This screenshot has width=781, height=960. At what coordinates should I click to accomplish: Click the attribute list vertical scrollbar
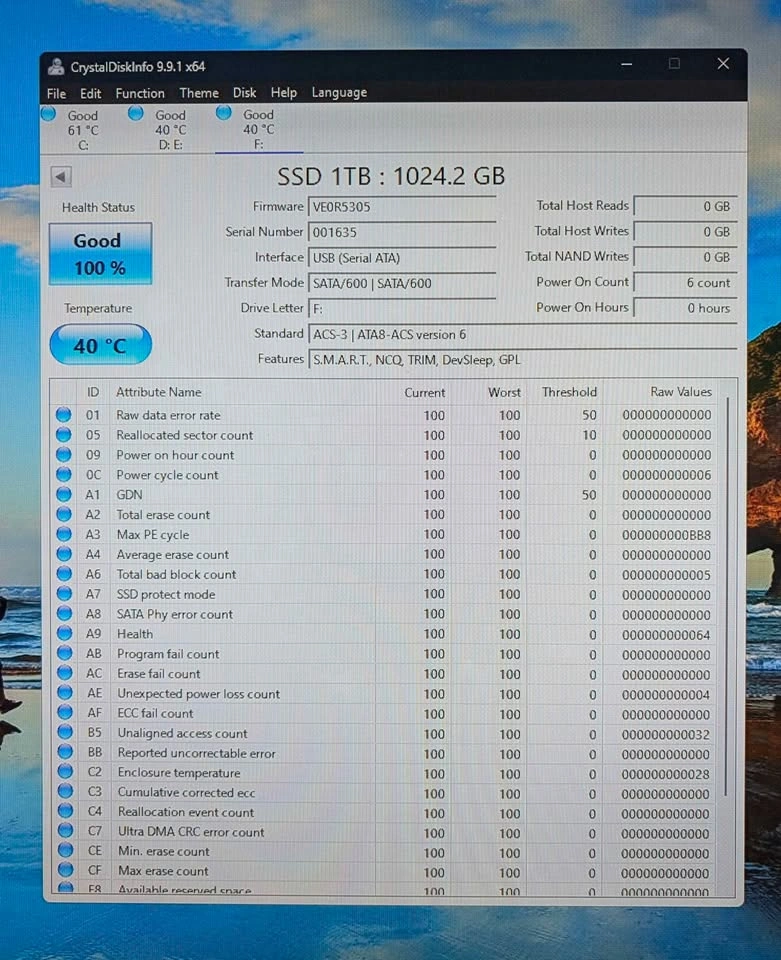727,597
